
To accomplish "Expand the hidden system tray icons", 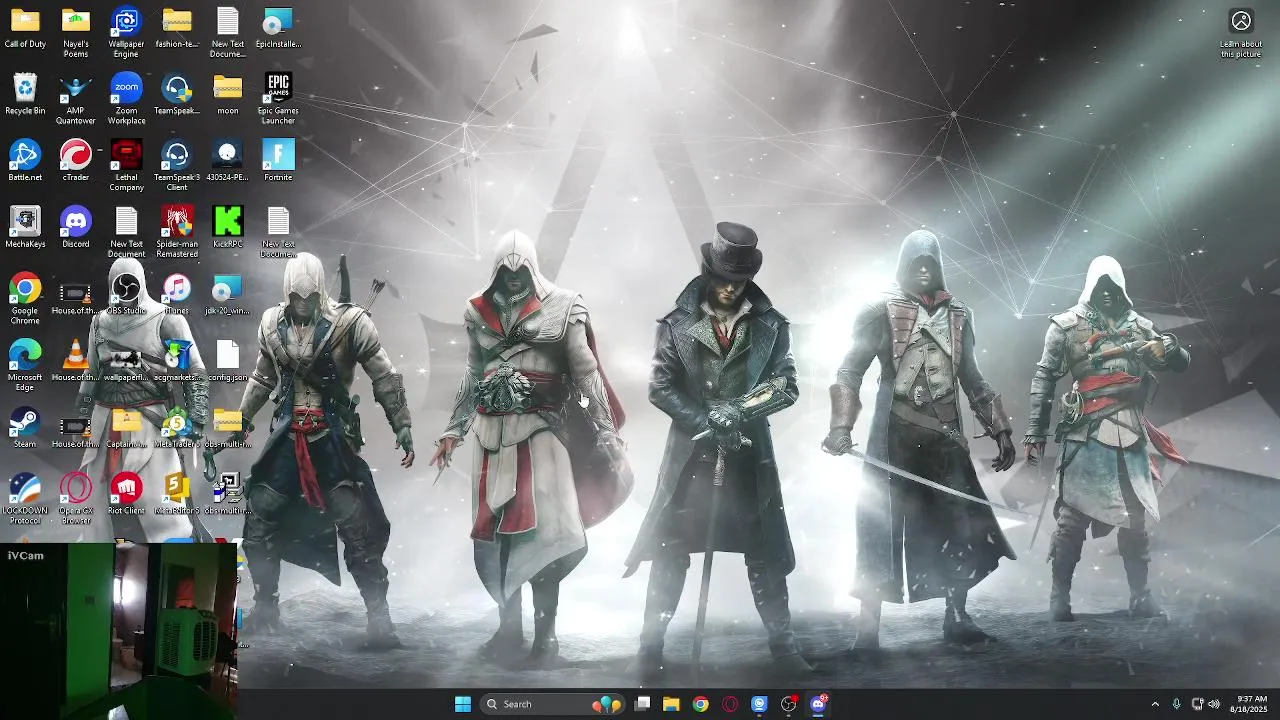I will click(x=1155, y=704).
